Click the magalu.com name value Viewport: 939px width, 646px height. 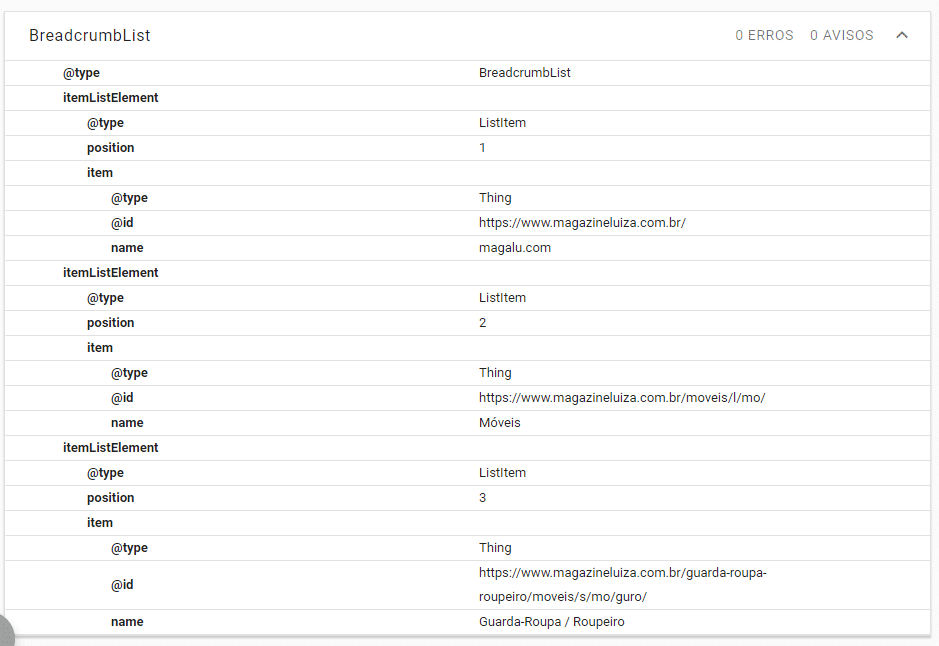pos(515,248)
